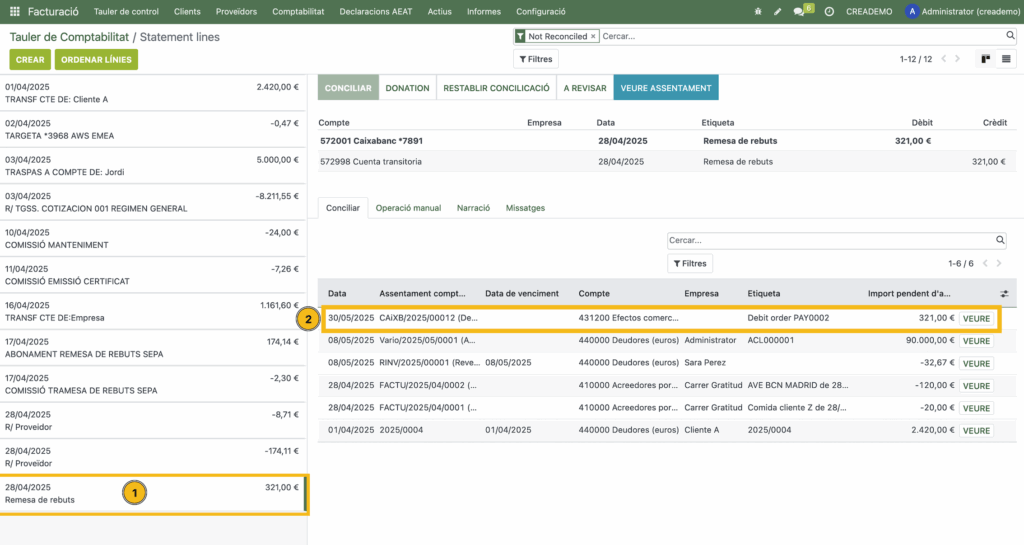This screenshot has height=545, width=1024.
Task: Switch to kanban view icon
Action: pos(985,59)
